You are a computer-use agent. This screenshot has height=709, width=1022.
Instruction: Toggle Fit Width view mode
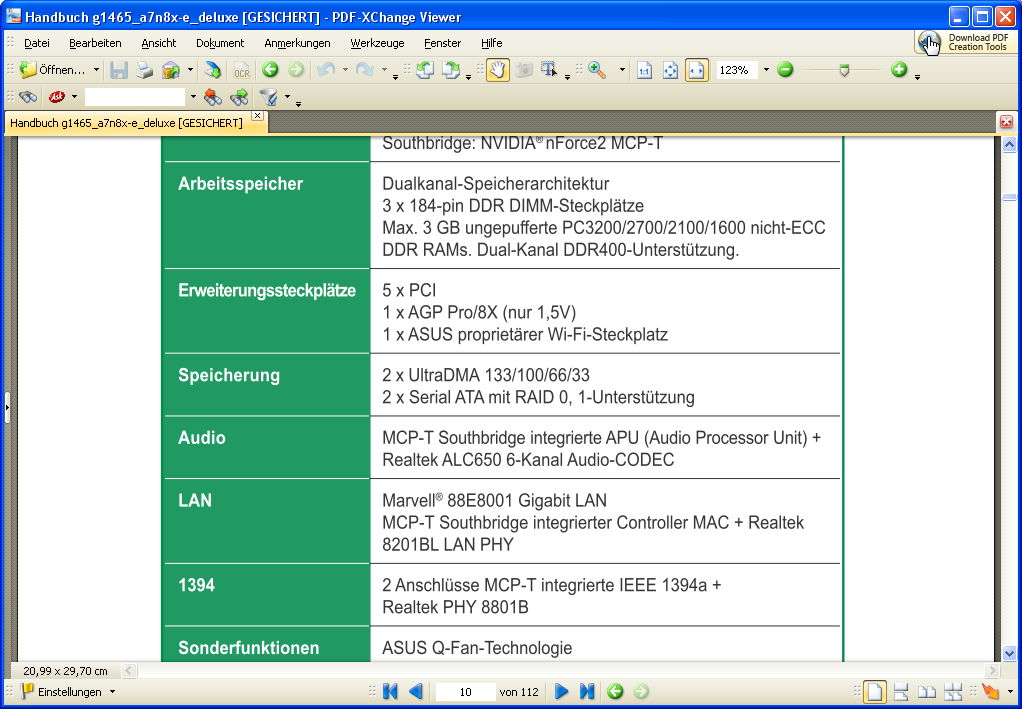point(697,70)
